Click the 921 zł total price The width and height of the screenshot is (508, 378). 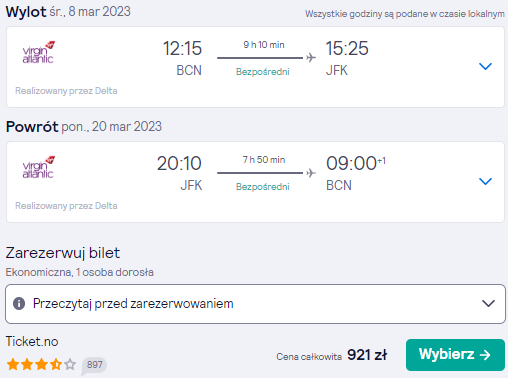(x=367, y=355)
